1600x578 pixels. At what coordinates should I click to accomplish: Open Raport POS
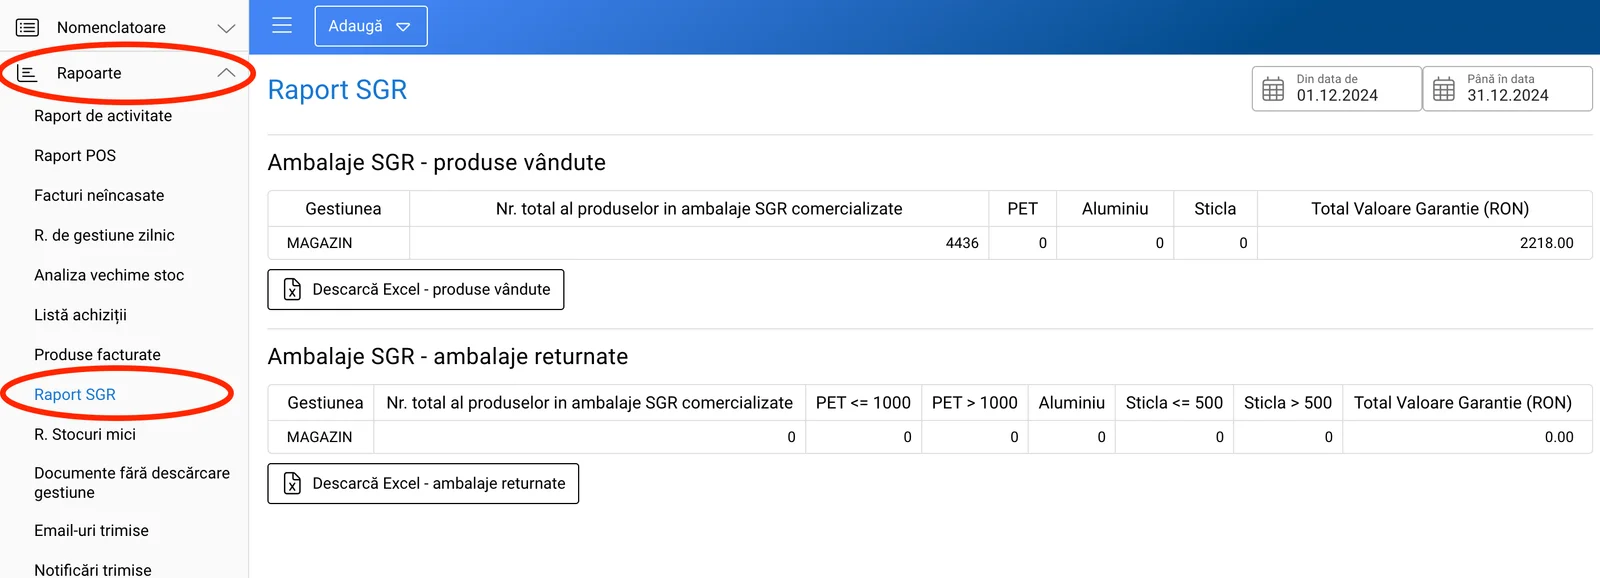click(75, 156)
